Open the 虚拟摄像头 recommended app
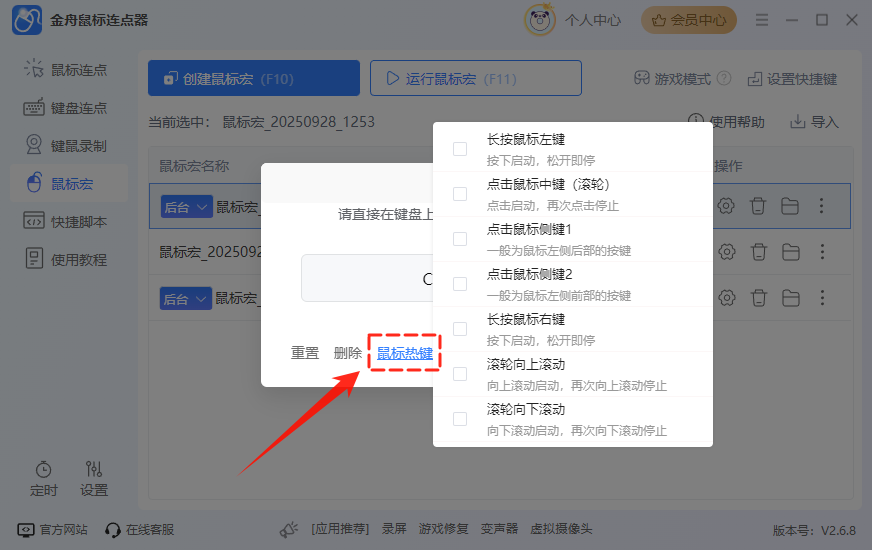Screen dimensions: 872x550 (561, 529)
